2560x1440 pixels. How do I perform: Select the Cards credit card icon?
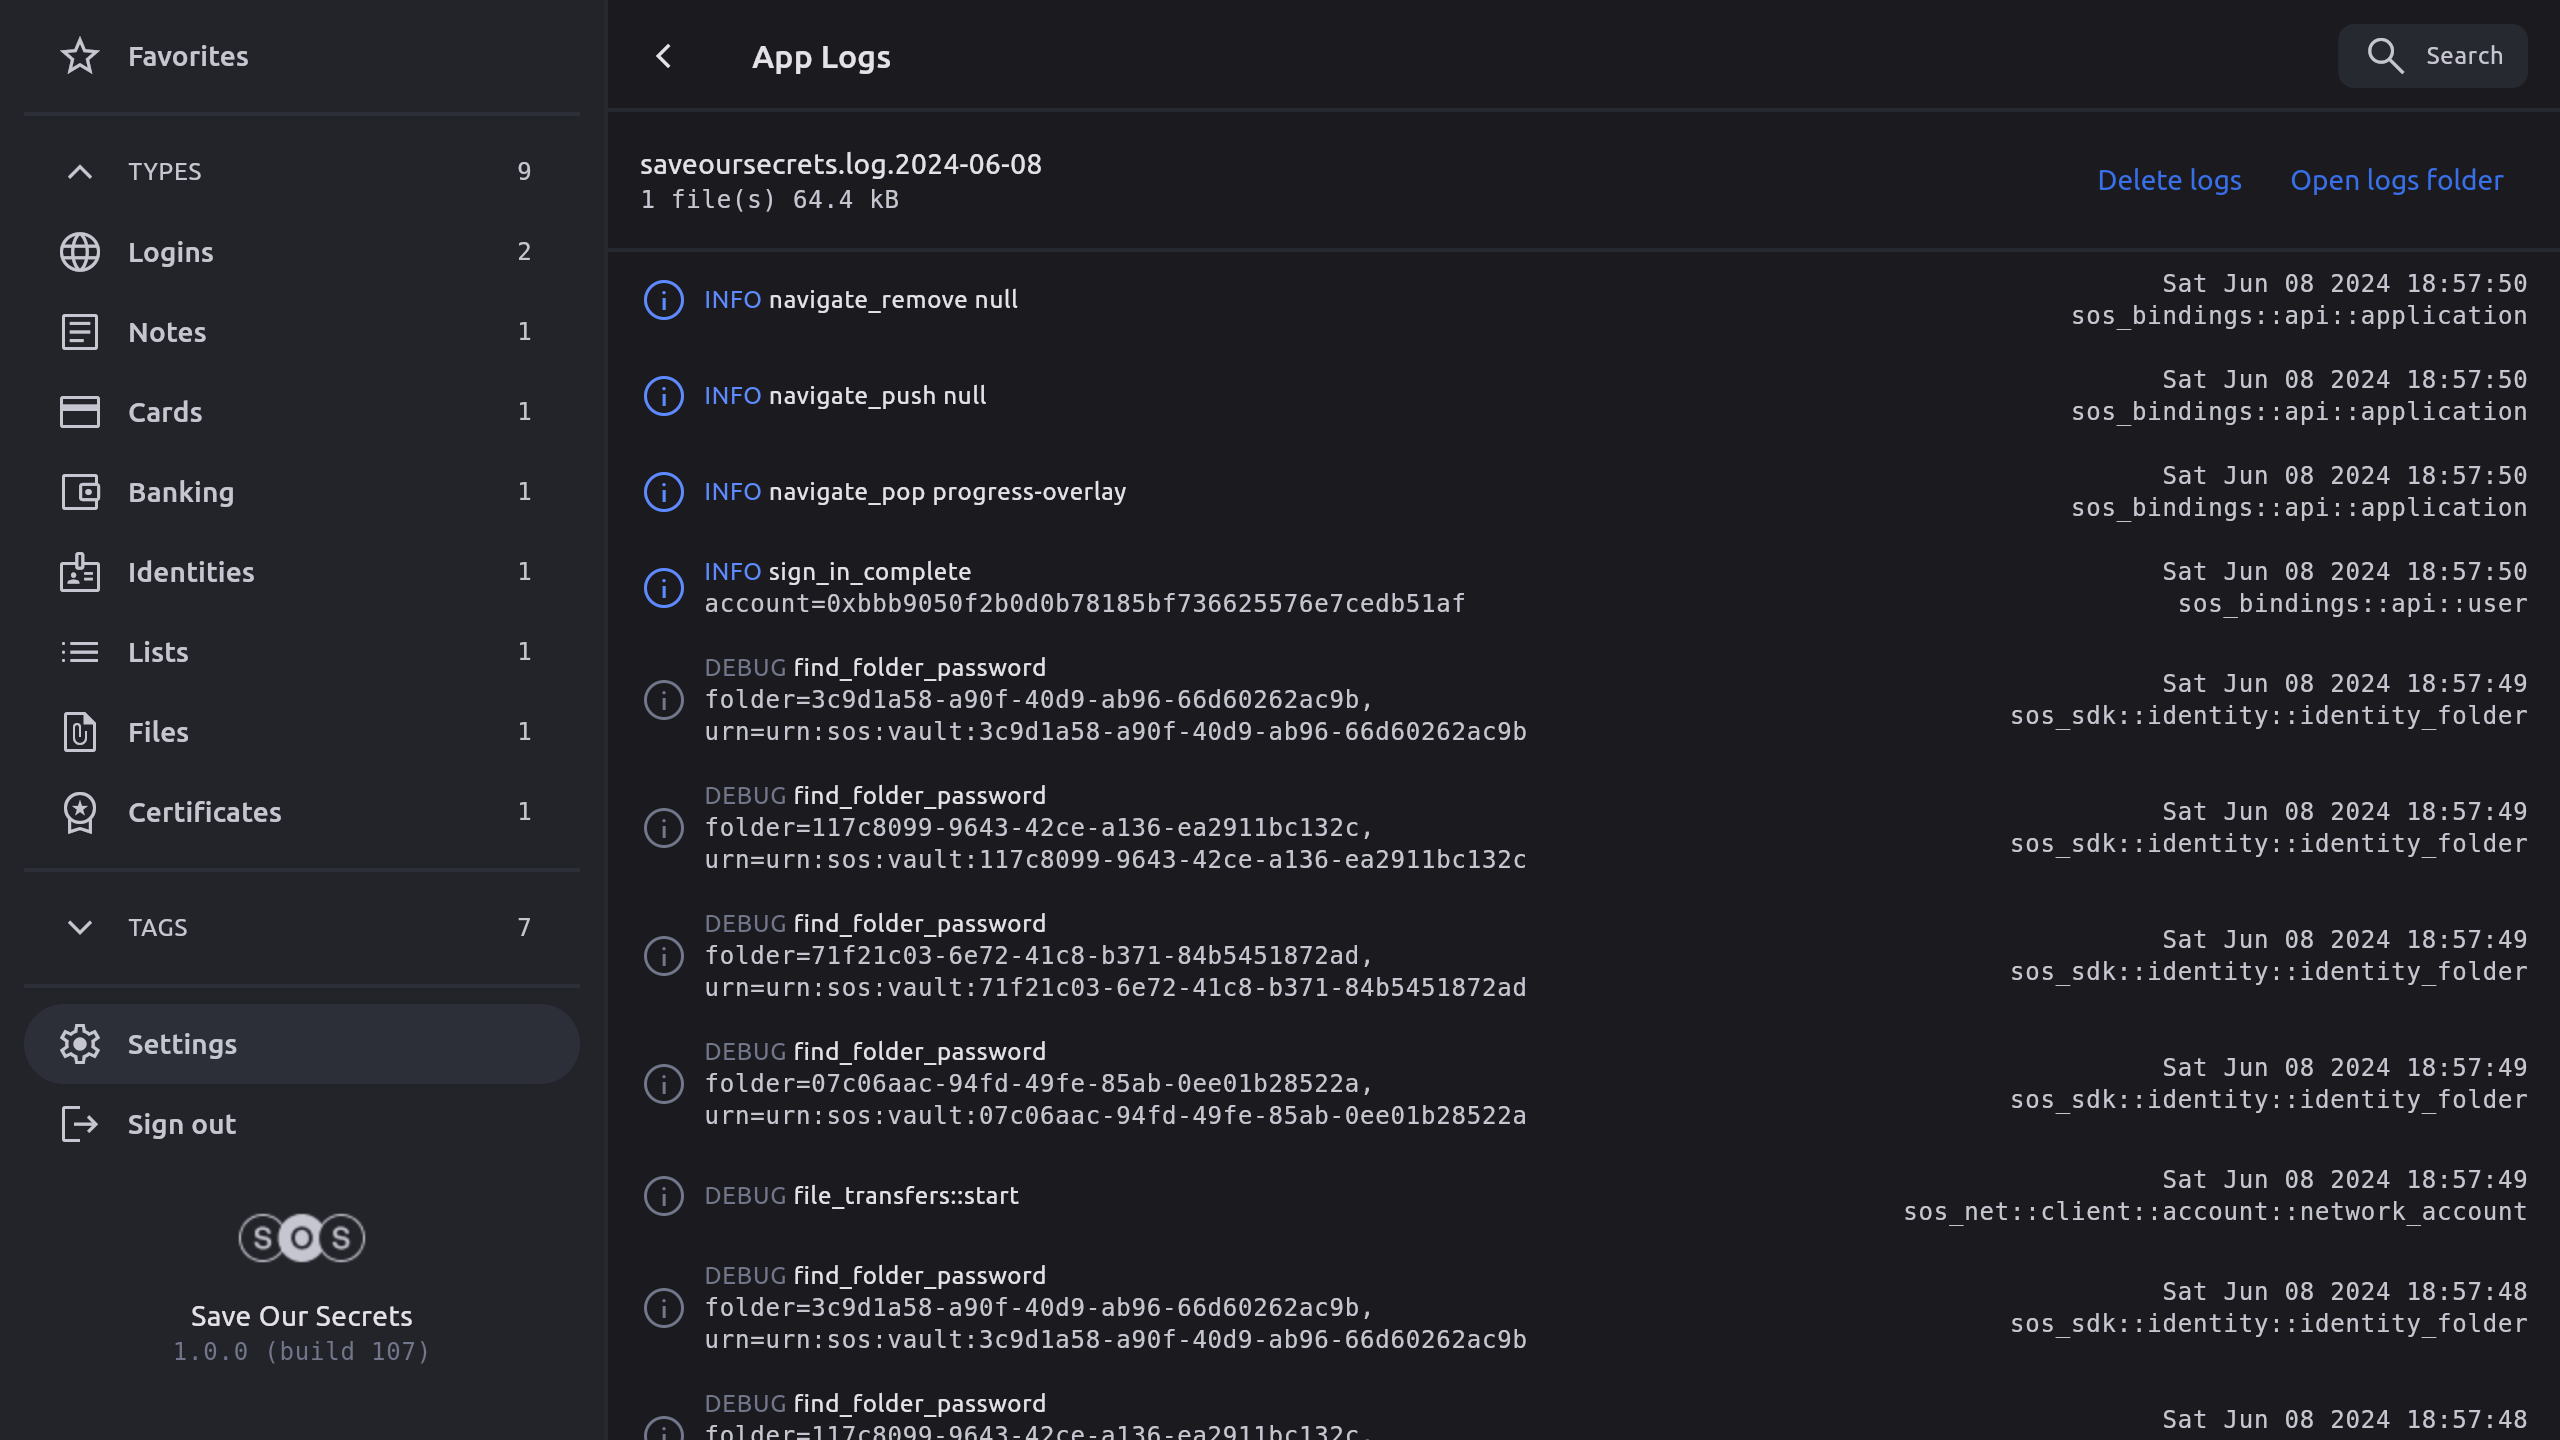[x=80, y=412]
